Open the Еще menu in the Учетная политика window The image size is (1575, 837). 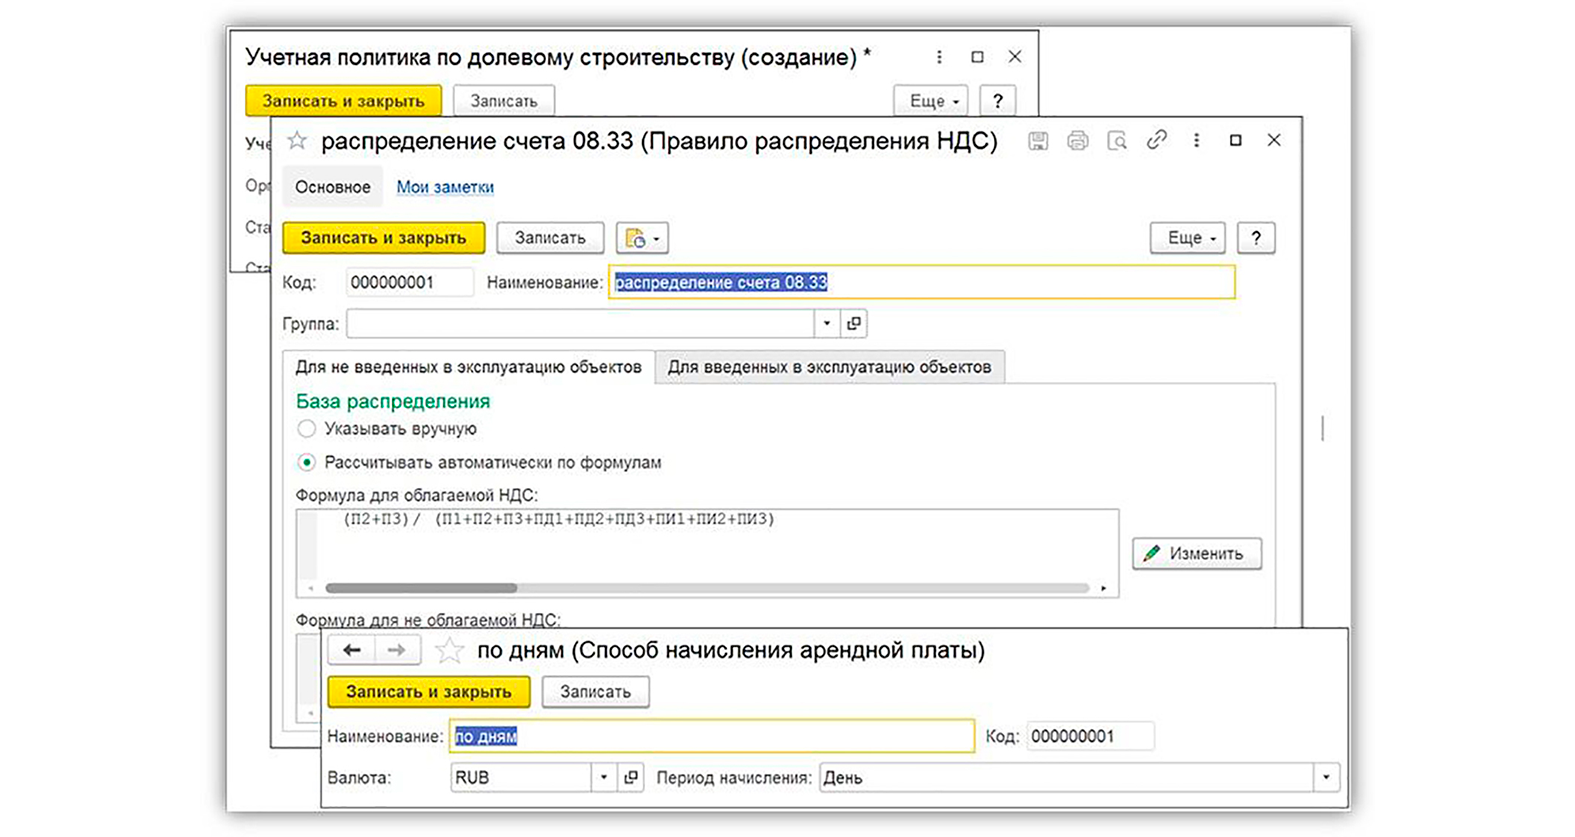[x=931, y=101]
